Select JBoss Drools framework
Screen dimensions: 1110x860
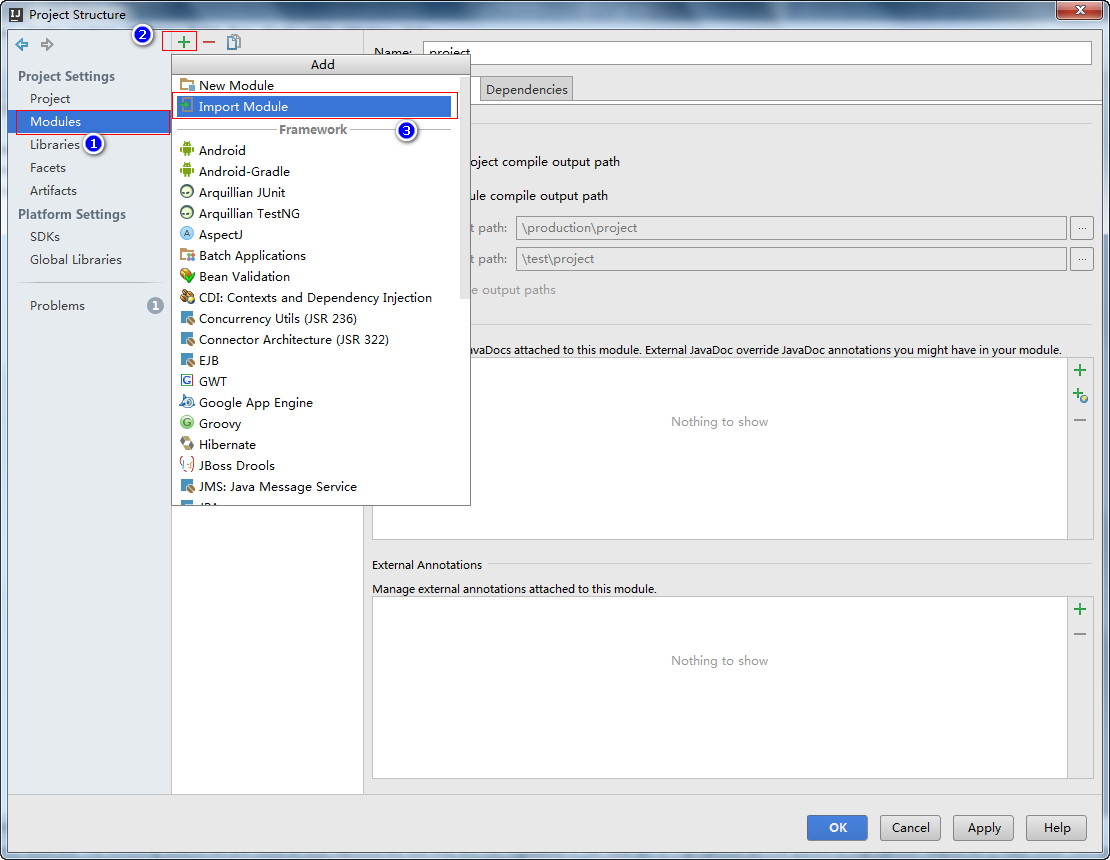click(316, 465)
